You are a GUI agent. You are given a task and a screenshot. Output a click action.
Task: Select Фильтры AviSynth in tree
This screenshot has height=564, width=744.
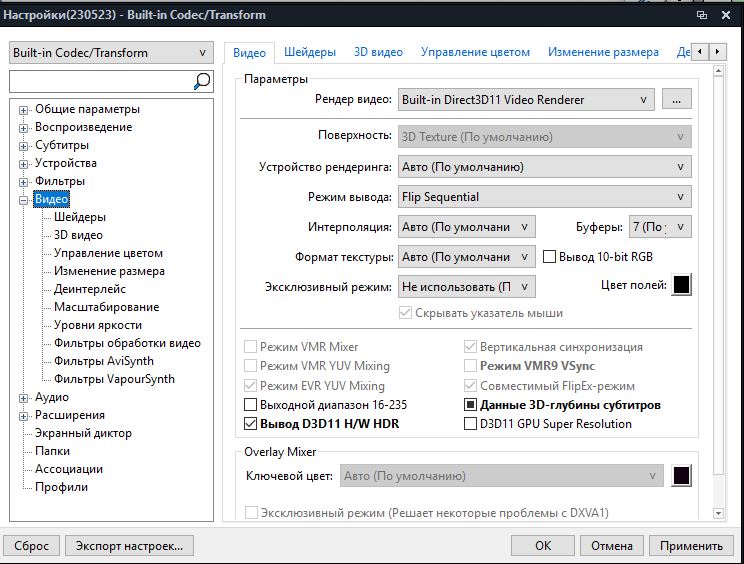pos(103,361)
